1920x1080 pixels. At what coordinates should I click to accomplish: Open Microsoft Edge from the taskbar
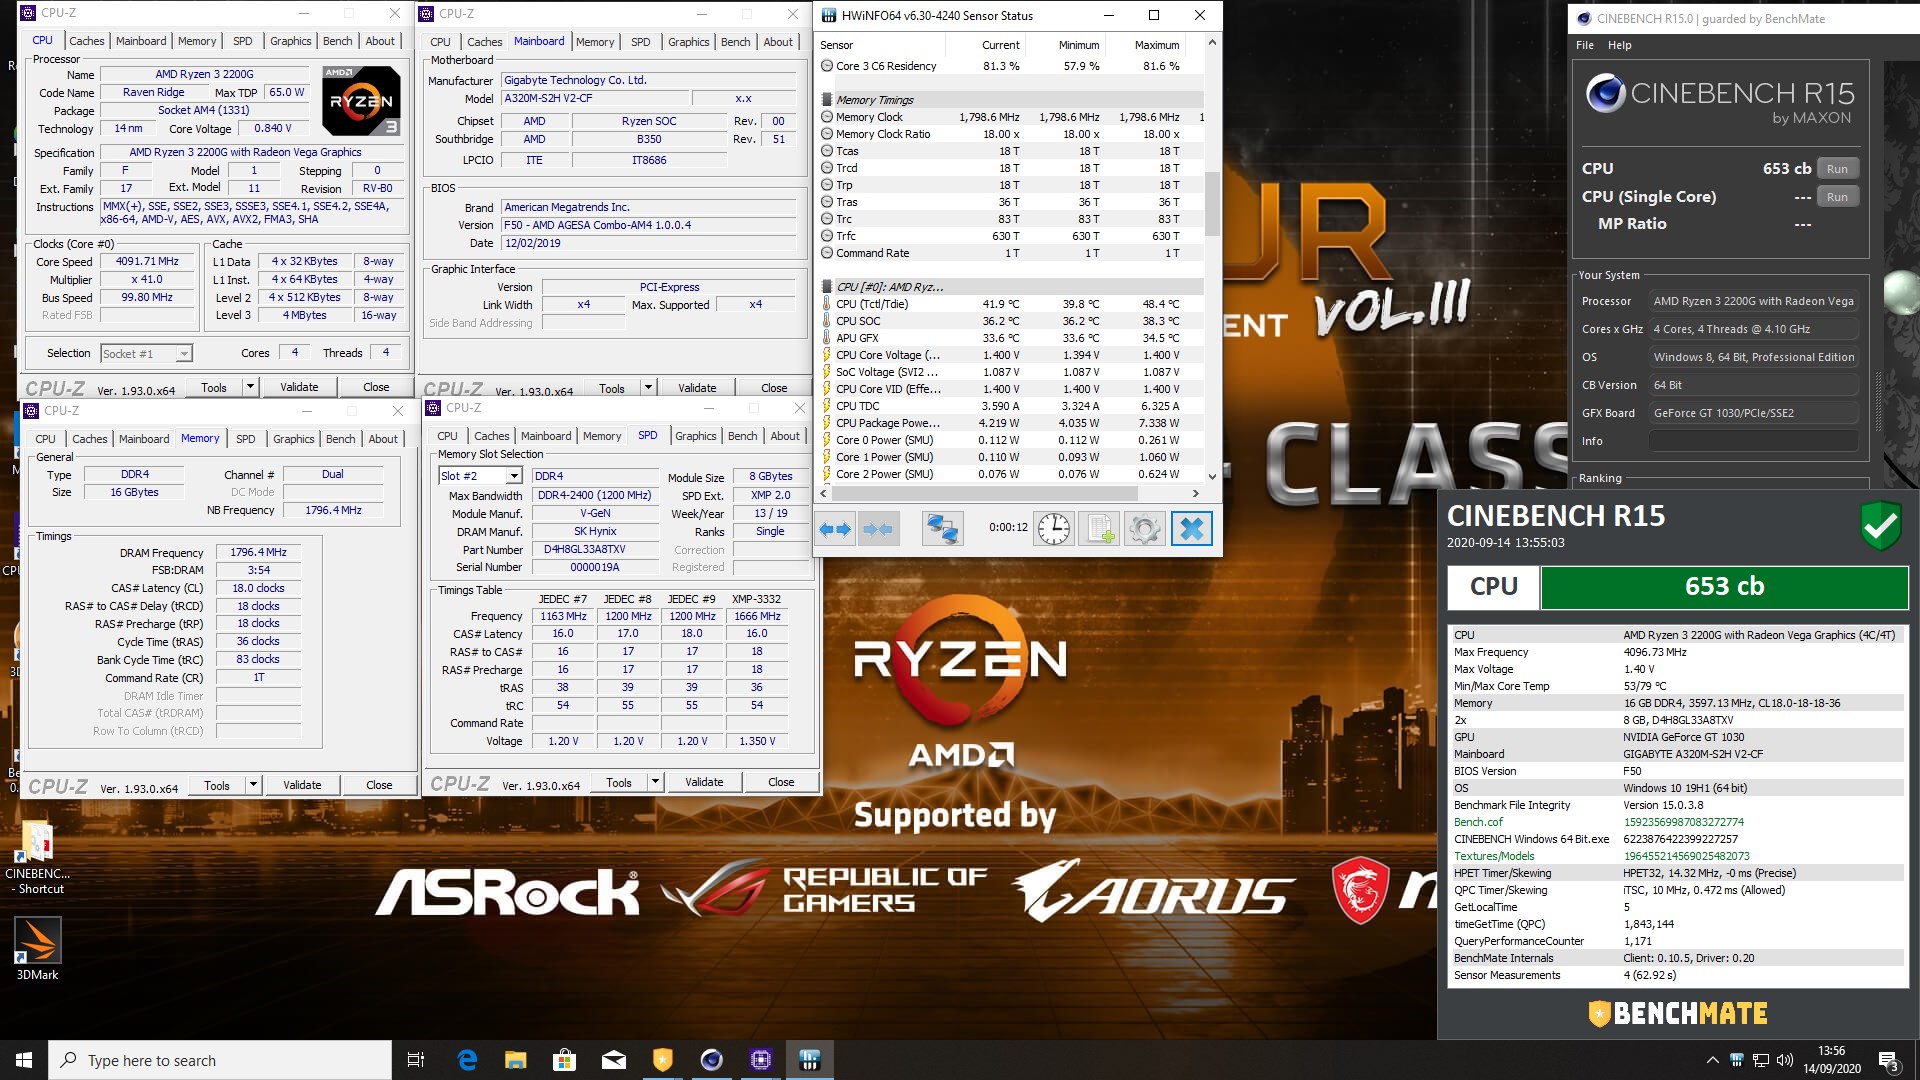(467, 1060)
